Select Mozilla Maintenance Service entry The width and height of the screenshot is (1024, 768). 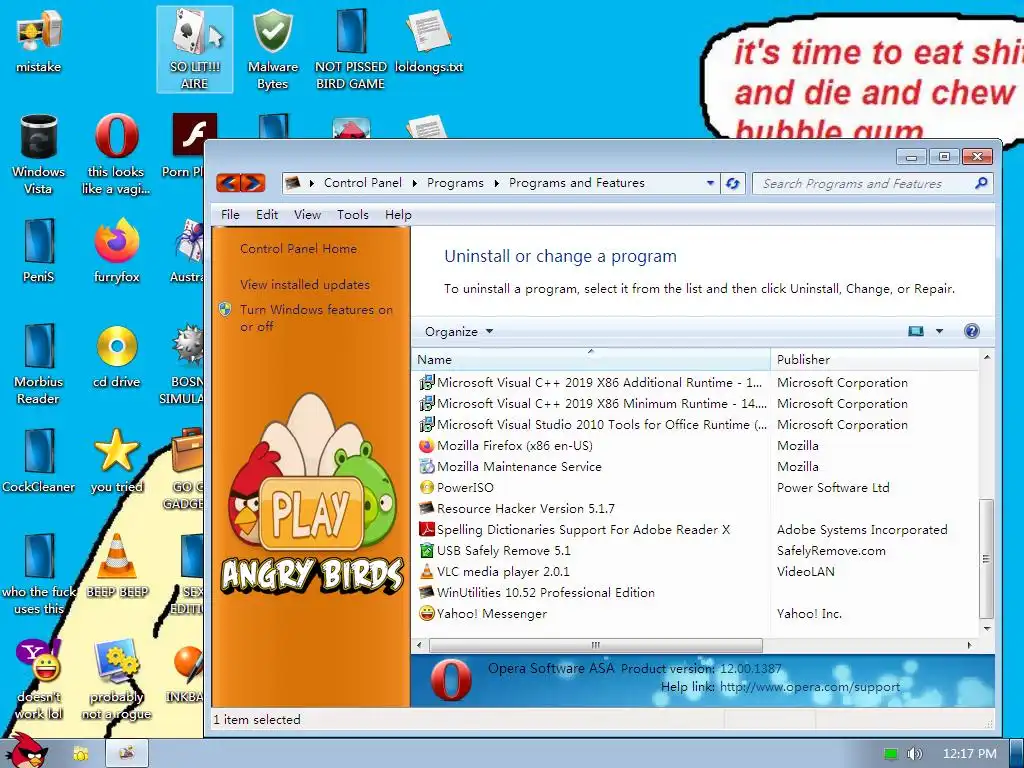[x=696, y=467]
